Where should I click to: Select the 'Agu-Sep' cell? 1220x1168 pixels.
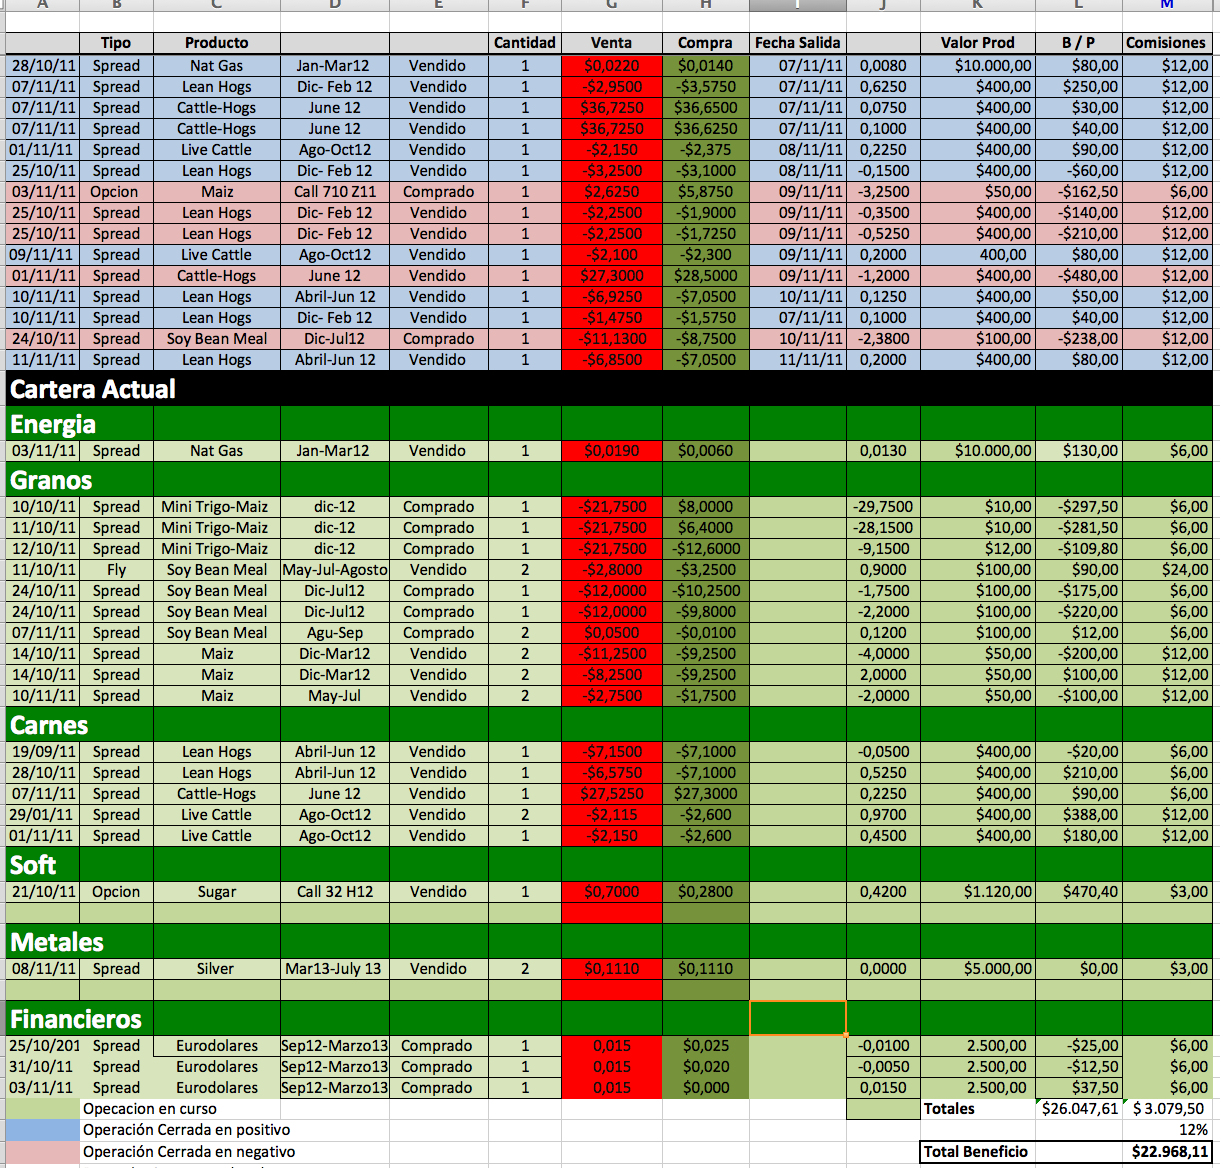coord(335,633)
